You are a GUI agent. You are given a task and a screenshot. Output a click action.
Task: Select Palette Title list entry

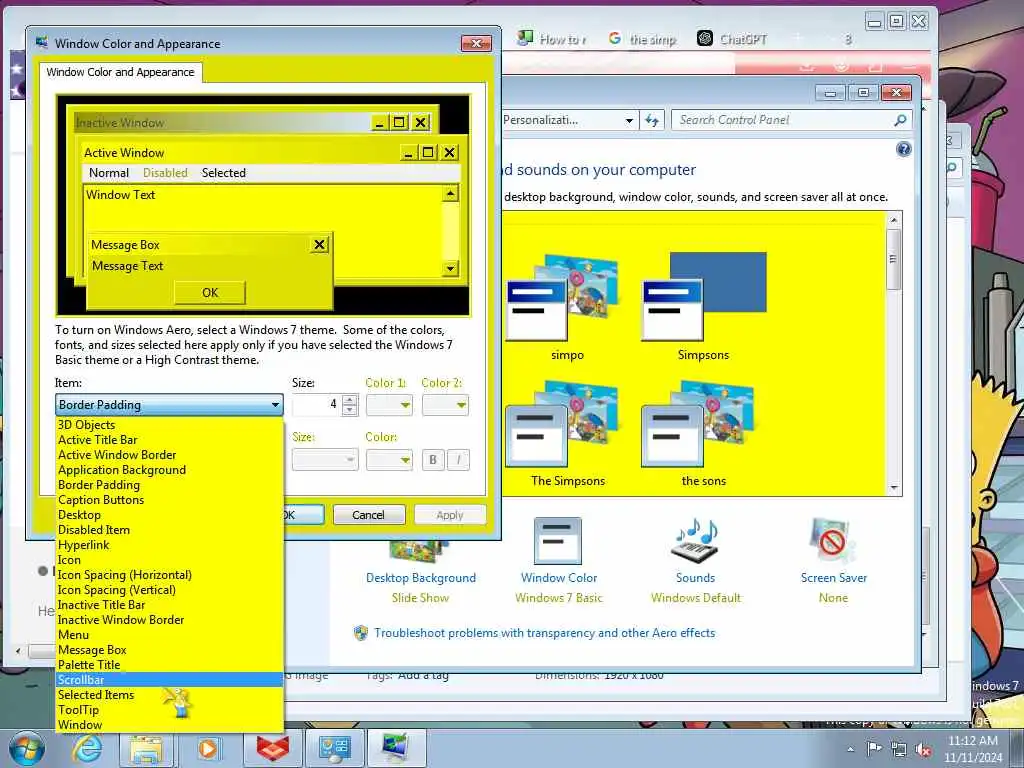click(x=169, y=665)
